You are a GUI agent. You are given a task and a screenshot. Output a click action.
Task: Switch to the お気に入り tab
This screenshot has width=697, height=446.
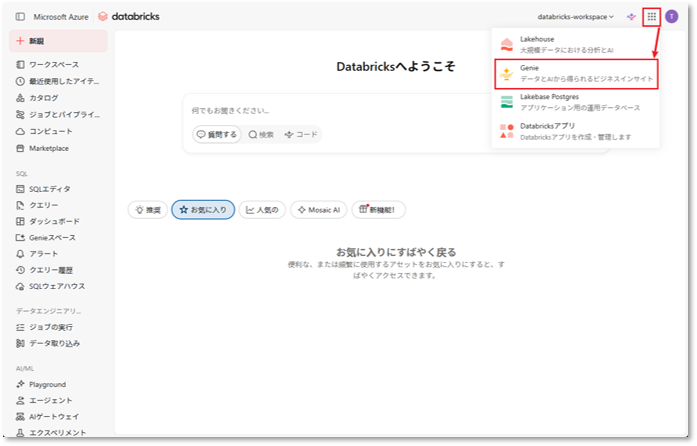203,210
